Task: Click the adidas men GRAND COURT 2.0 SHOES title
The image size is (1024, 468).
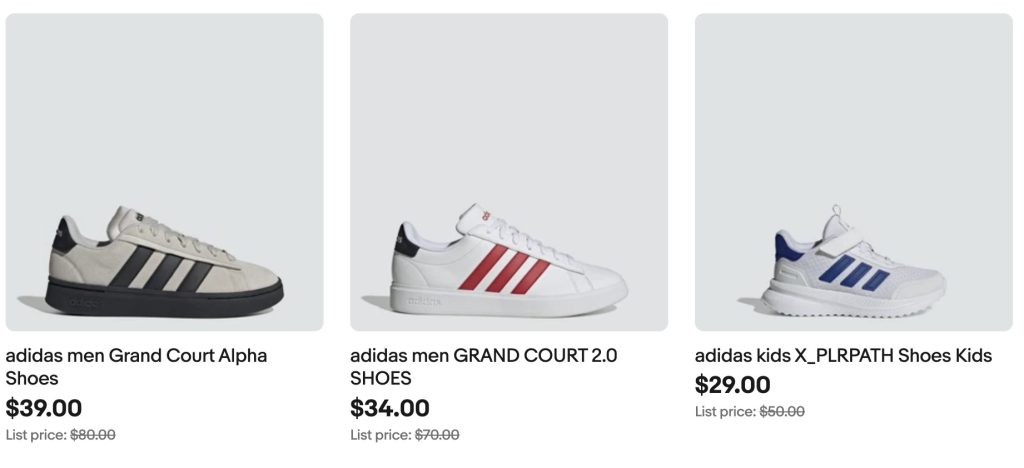Action: (483, 366)
